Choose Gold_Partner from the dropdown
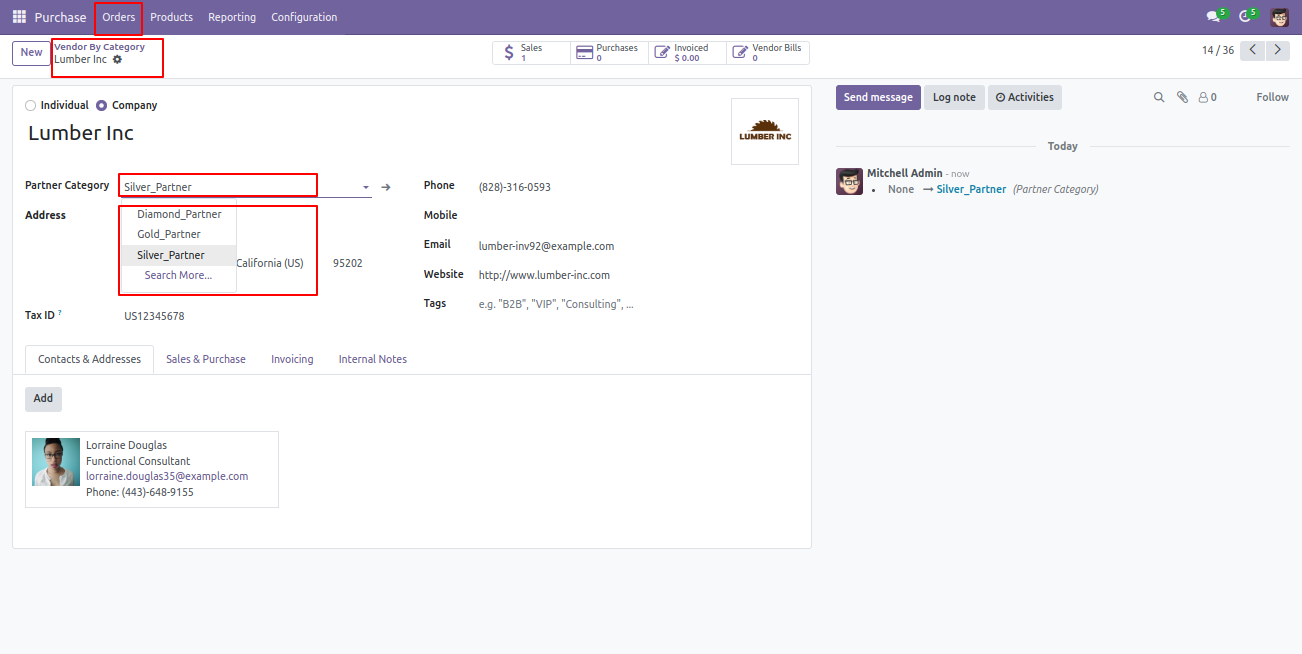 [178, 234]
